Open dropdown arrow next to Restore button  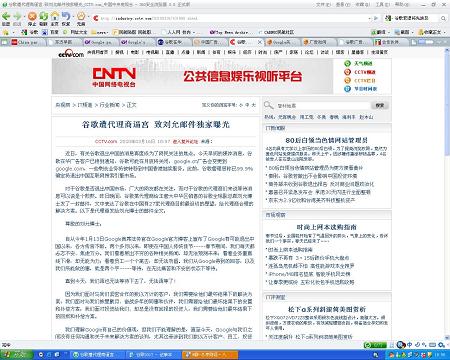click(x=73, y=16)
